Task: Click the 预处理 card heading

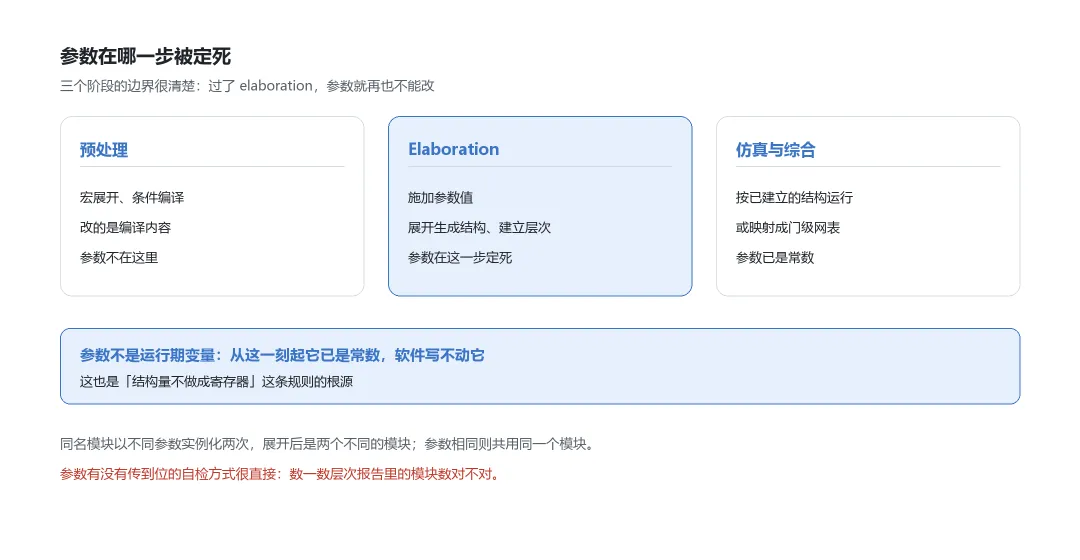Action: [x=104, y=149]
